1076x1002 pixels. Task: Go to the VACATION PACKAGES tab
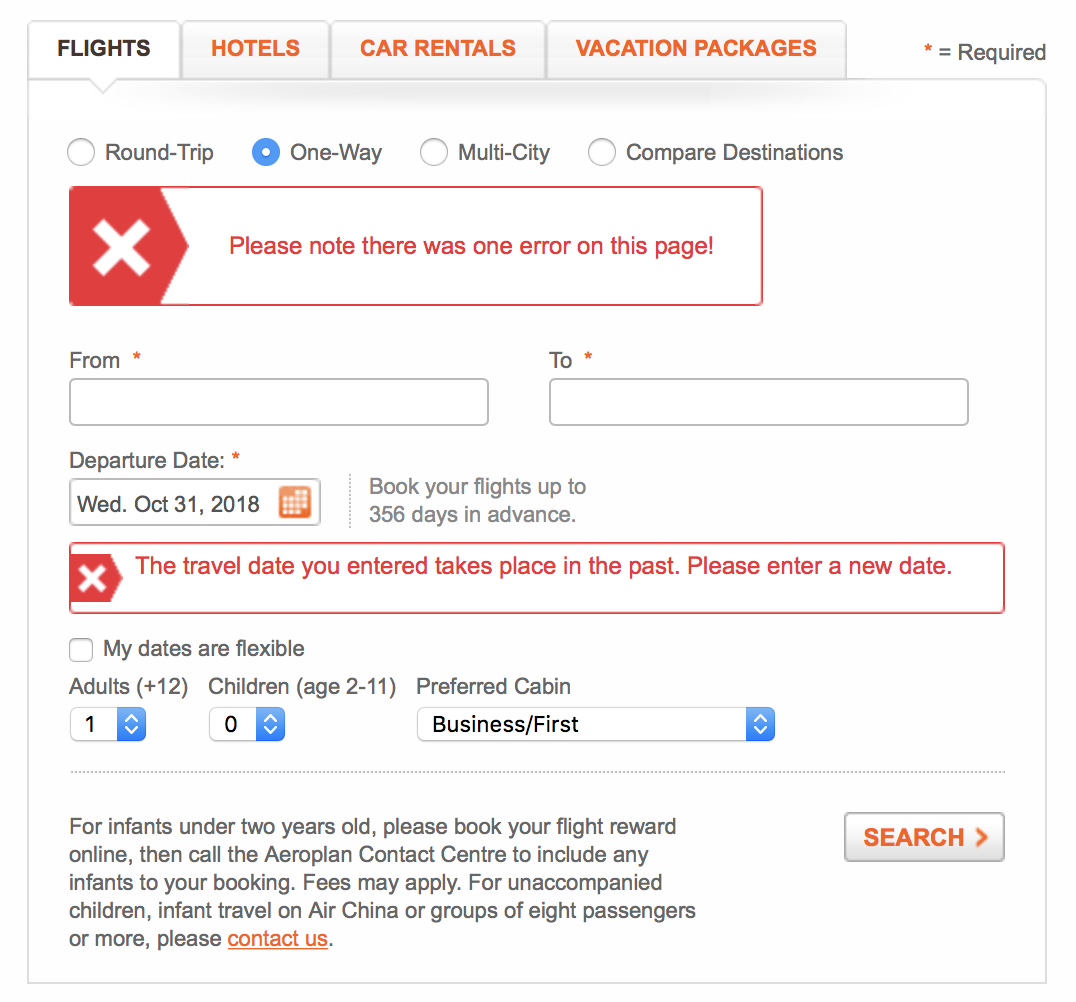point(696,48)
